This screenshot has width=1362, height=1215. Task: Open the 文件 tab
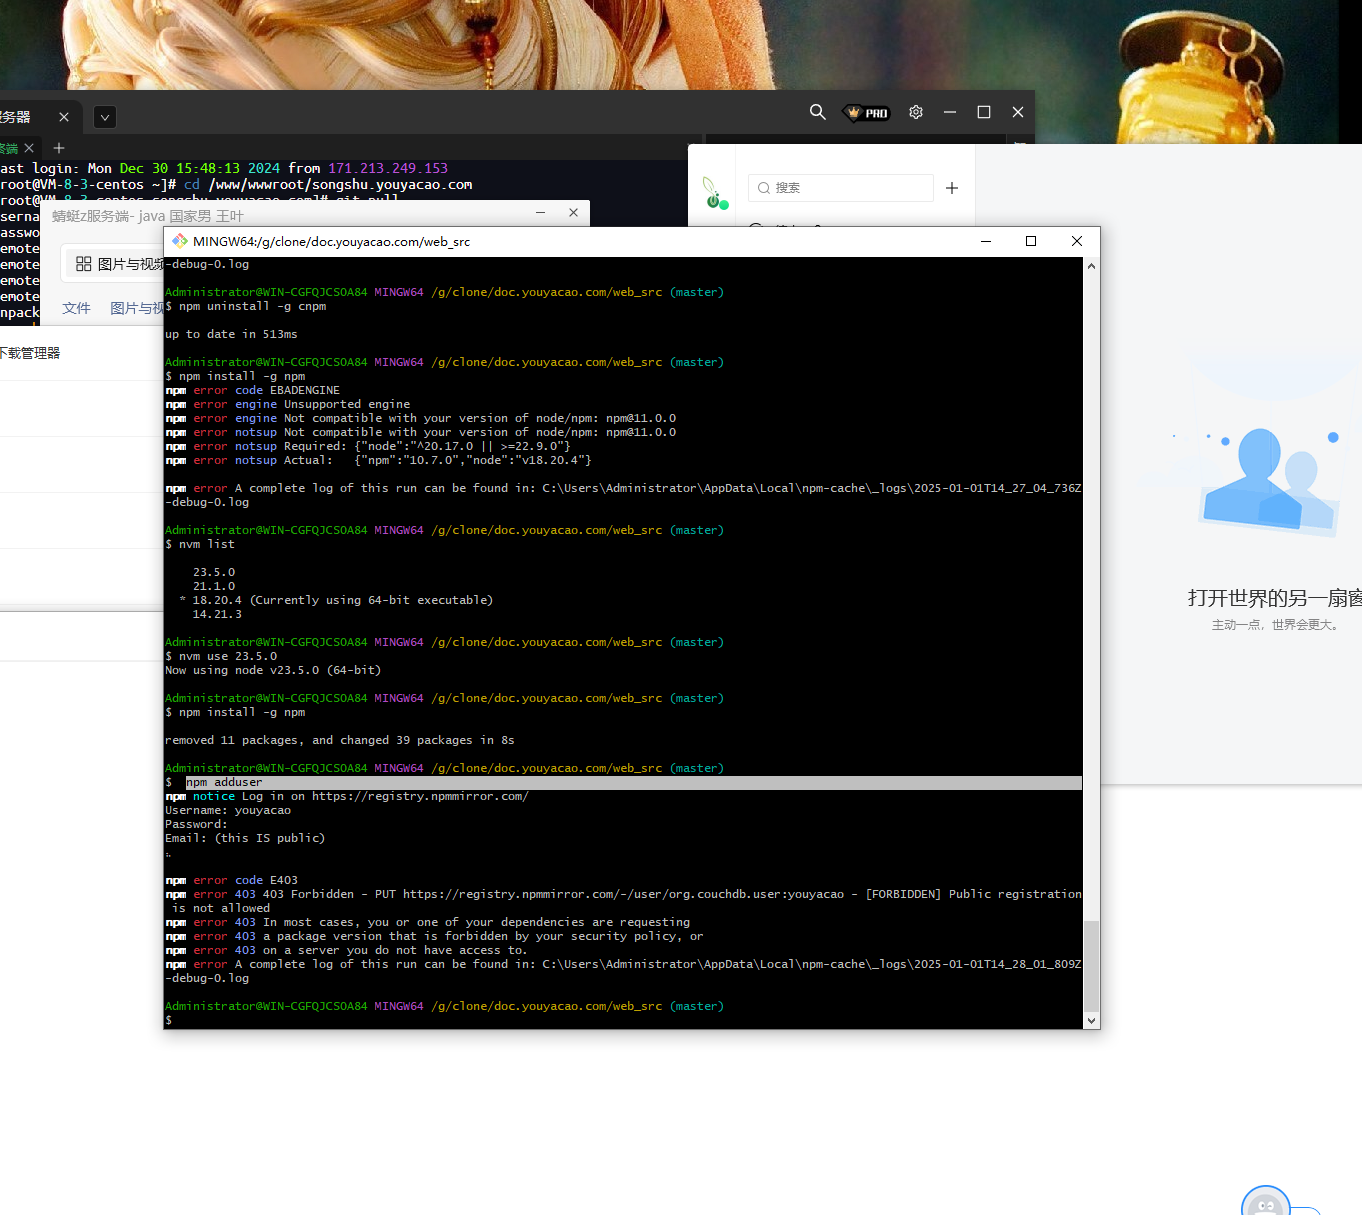point(76,308)
